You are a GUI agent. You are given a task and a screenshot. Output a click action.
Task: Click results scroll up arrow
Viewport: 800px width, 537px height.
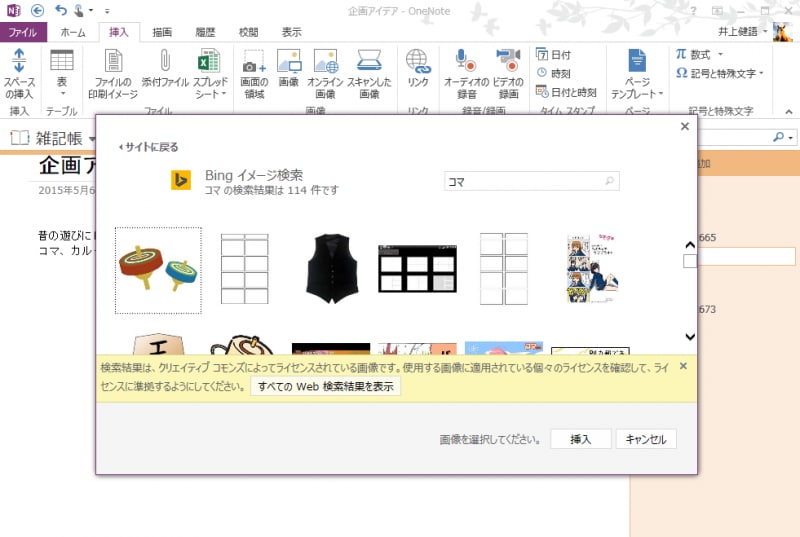[x=690, y=245]
